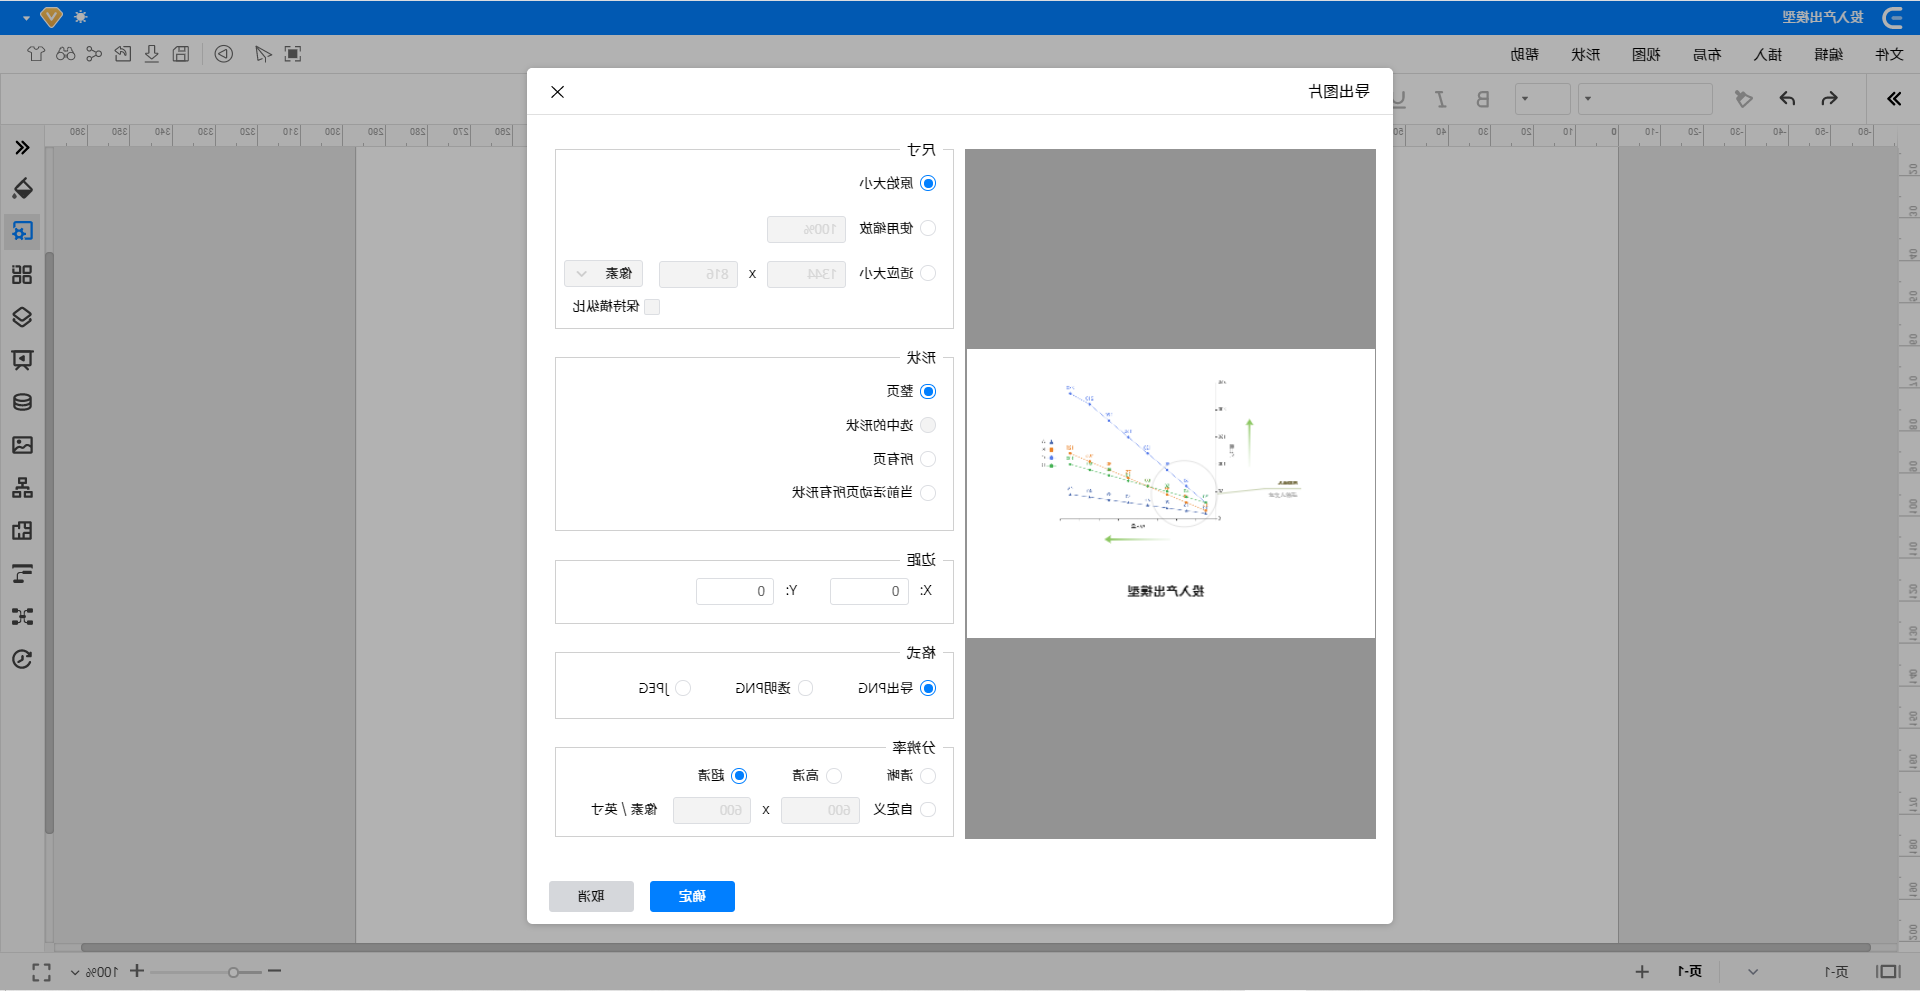Click the shirt theme icon in top toolbar
This screenshot has width=1920, height=991.
[36, 54]
